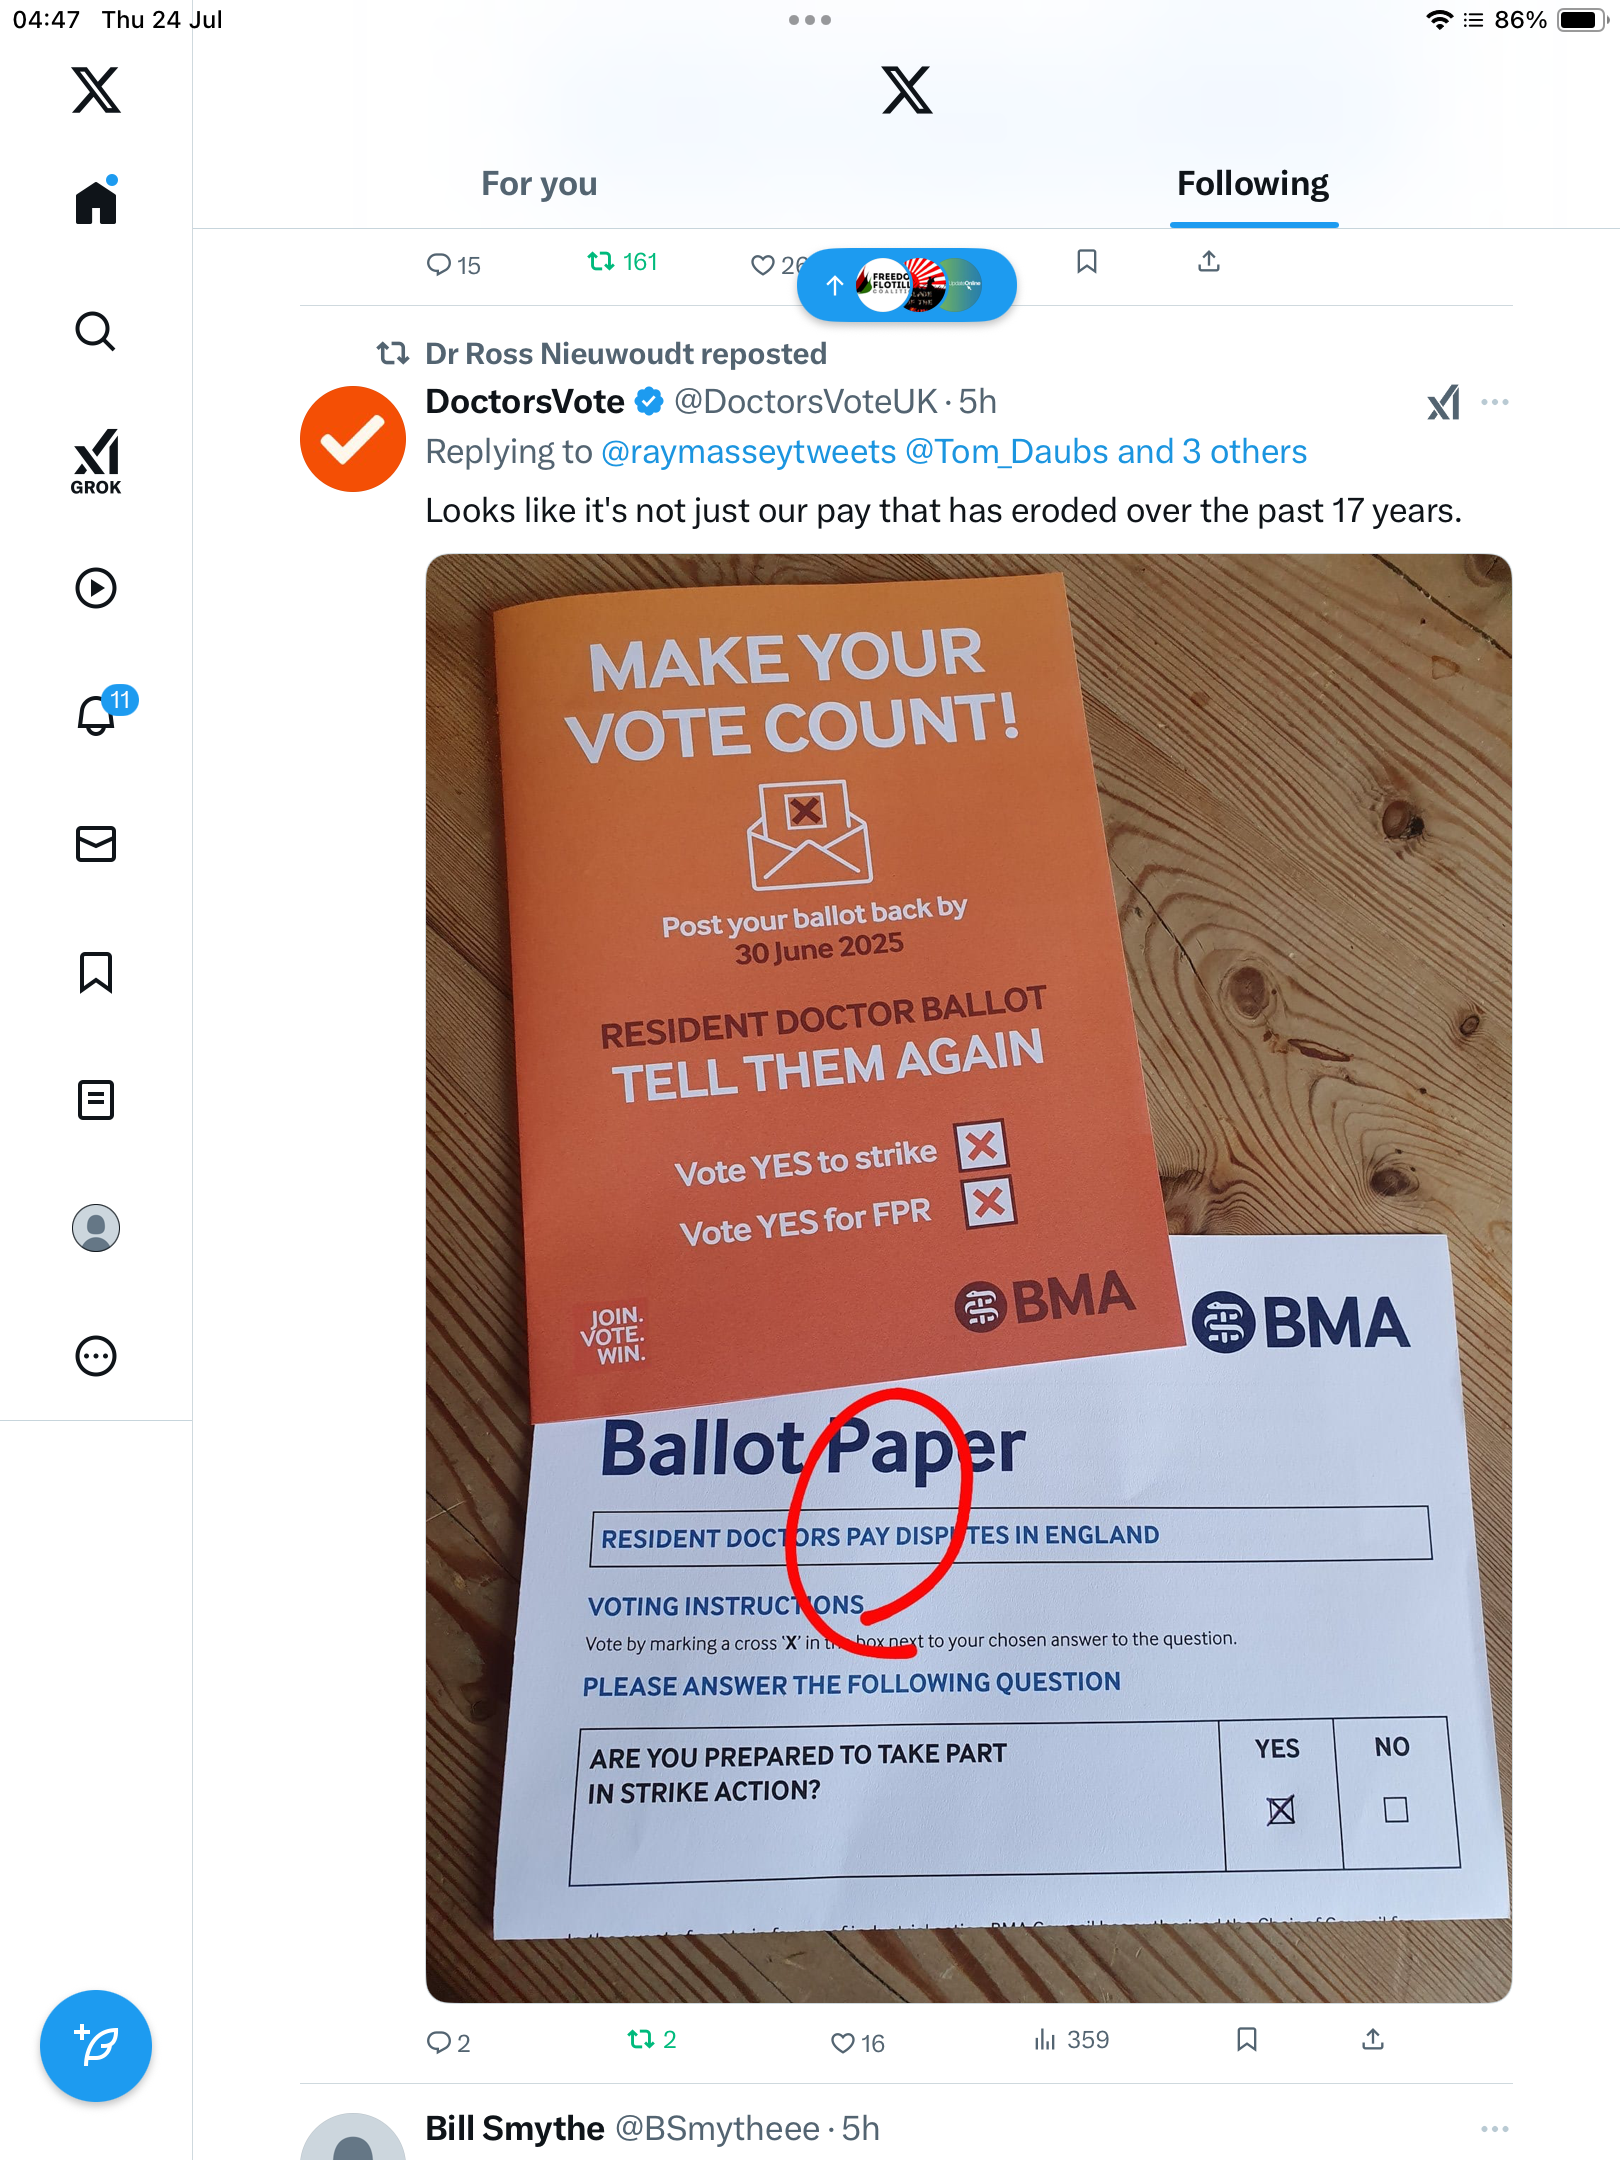Viewport: 1620px width, 2160px height.
Task: Select the Following tab
Action: [x=1253, y=184]
